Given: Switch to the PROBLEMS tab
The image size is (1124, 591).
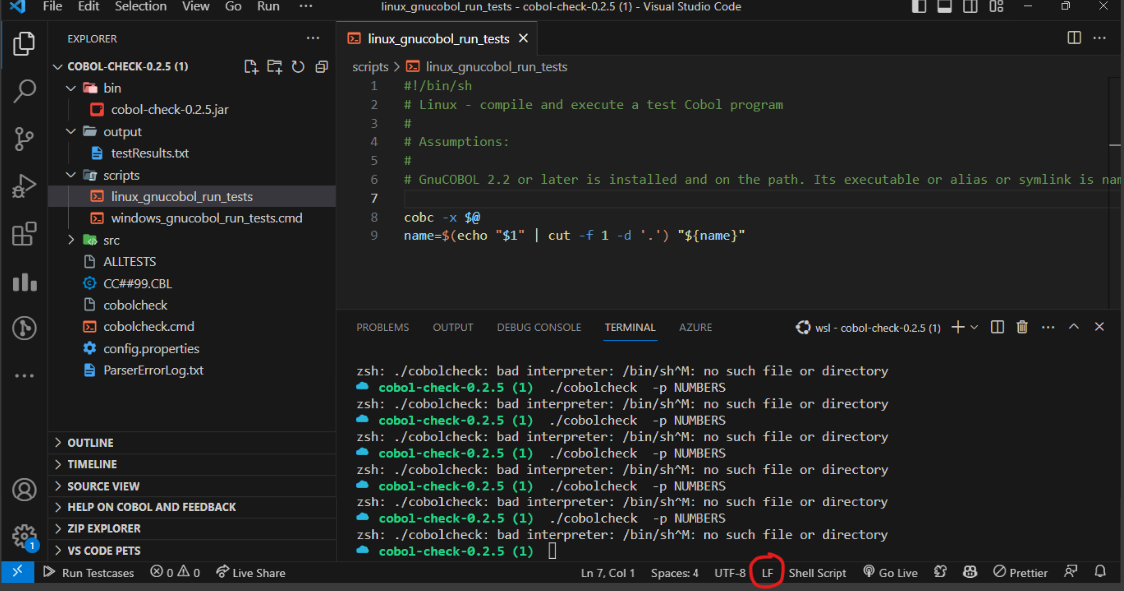Looking at the screenshot, I should tap(381, 326).
